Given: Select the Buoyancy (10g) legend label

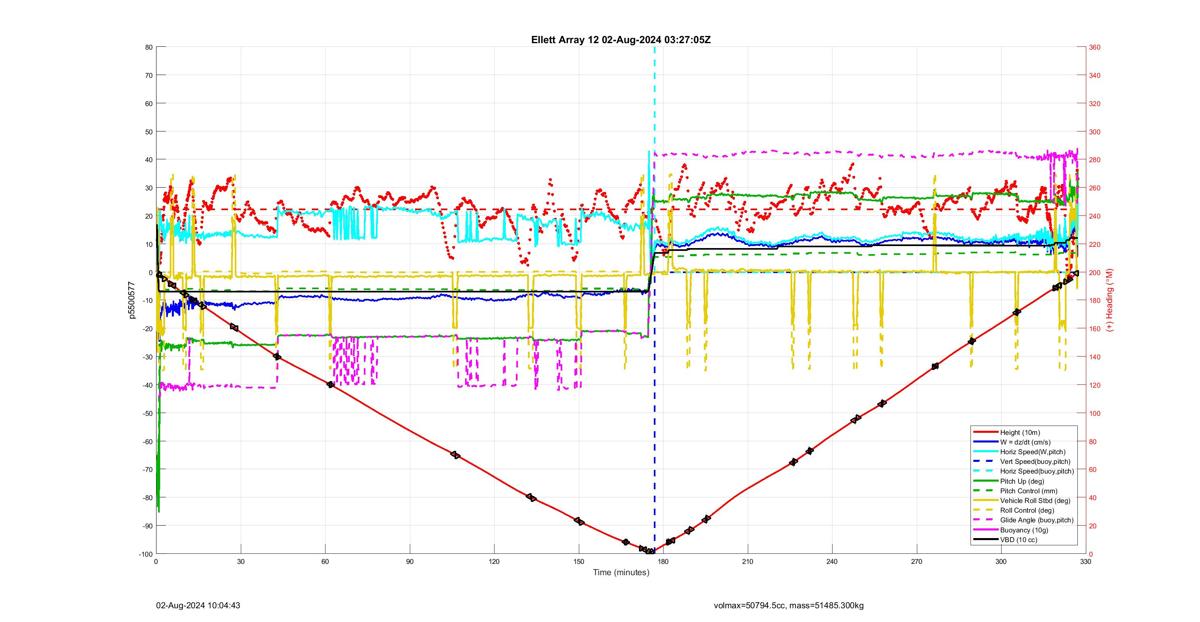Looking at the screenshot, I should [x=1023, y=529].
